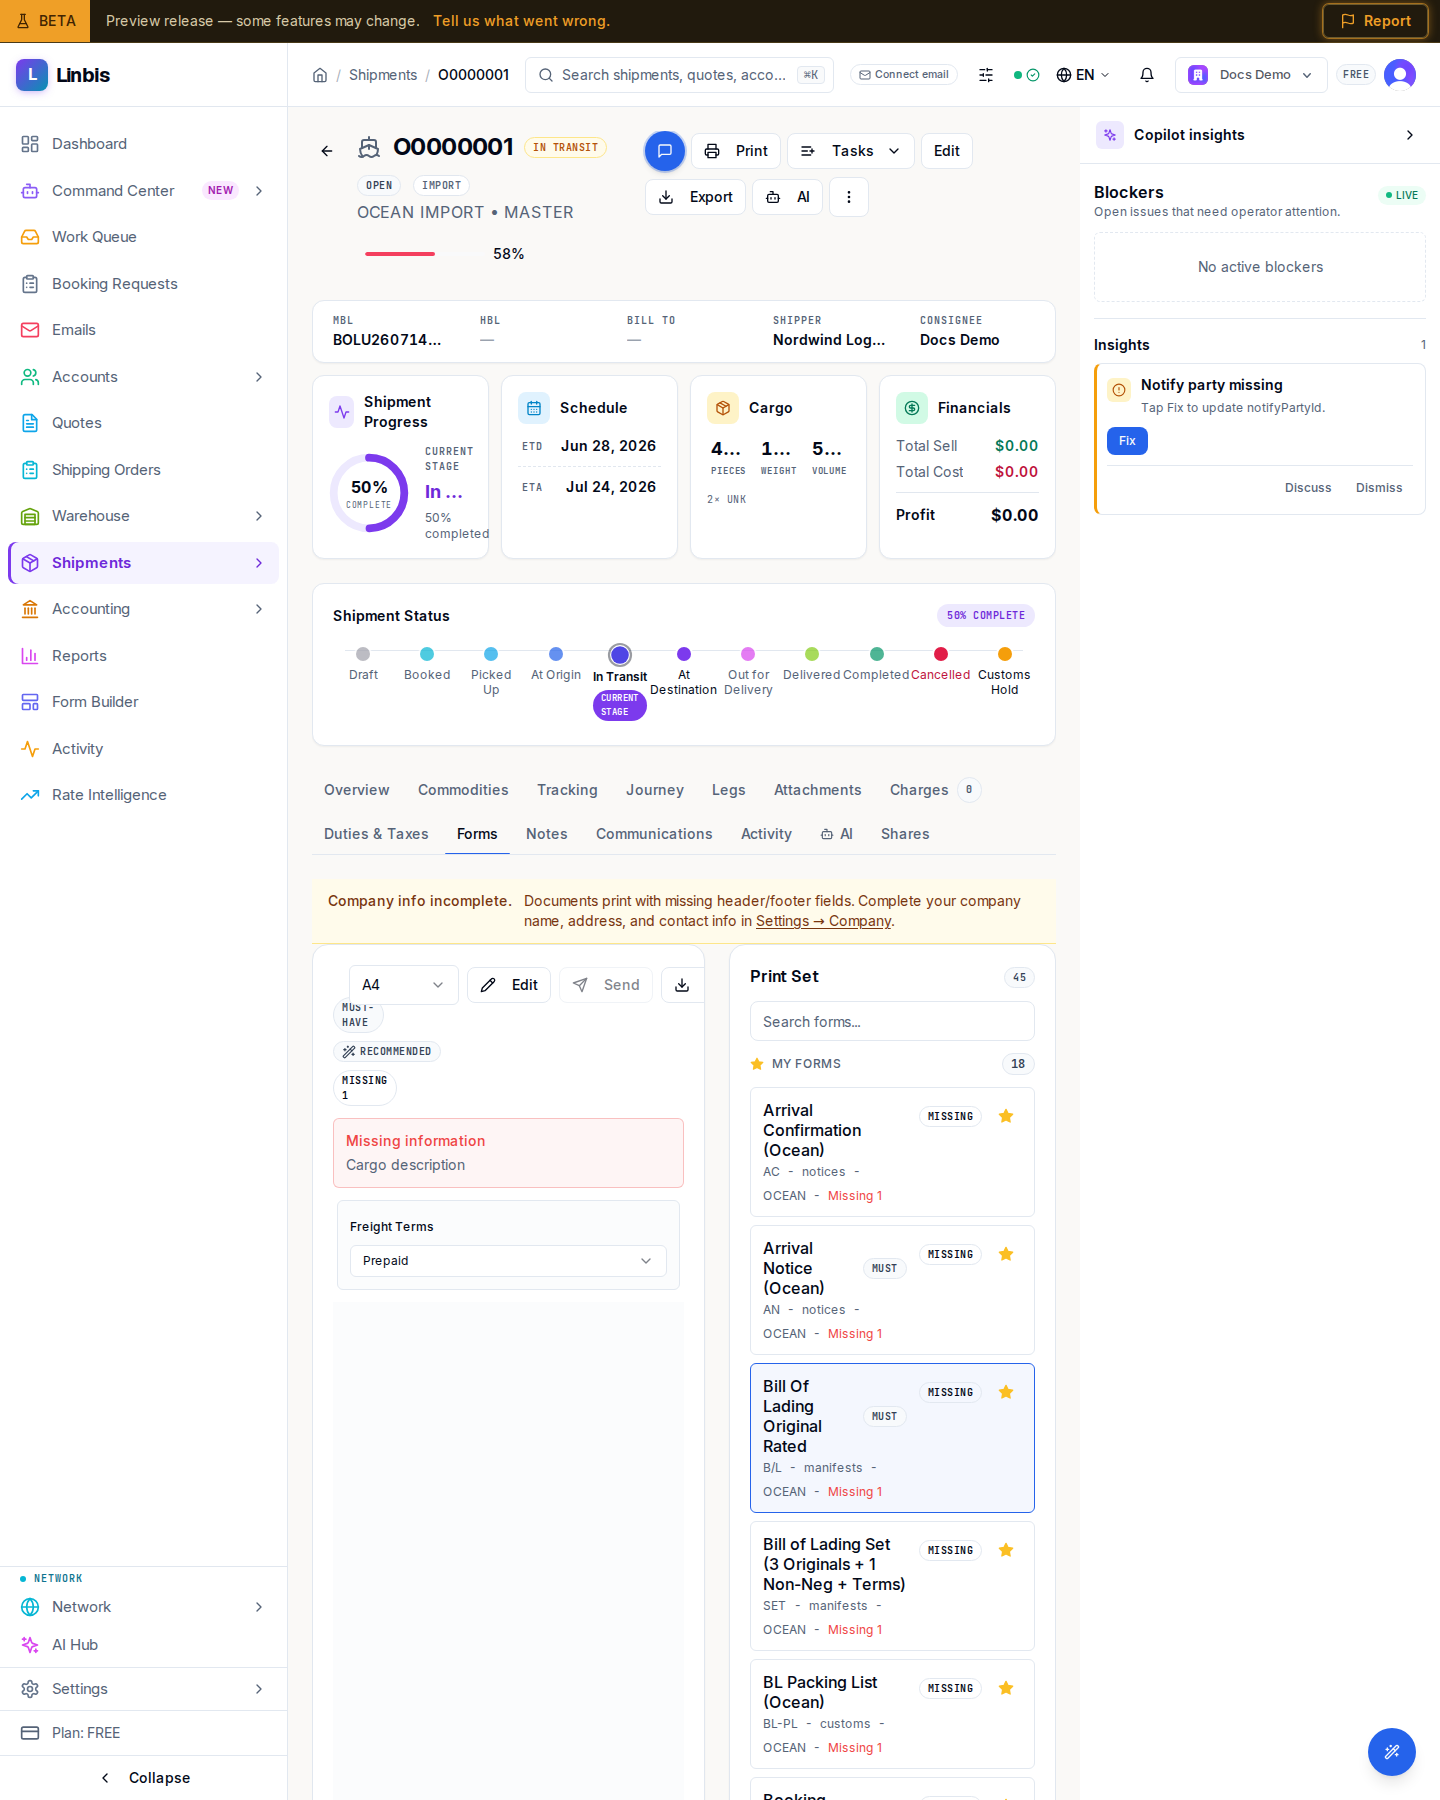The width and height of the screenshot is (1440, 1800).
Task: Open Reports in the sidebar
Action: [x=143, y=656]
